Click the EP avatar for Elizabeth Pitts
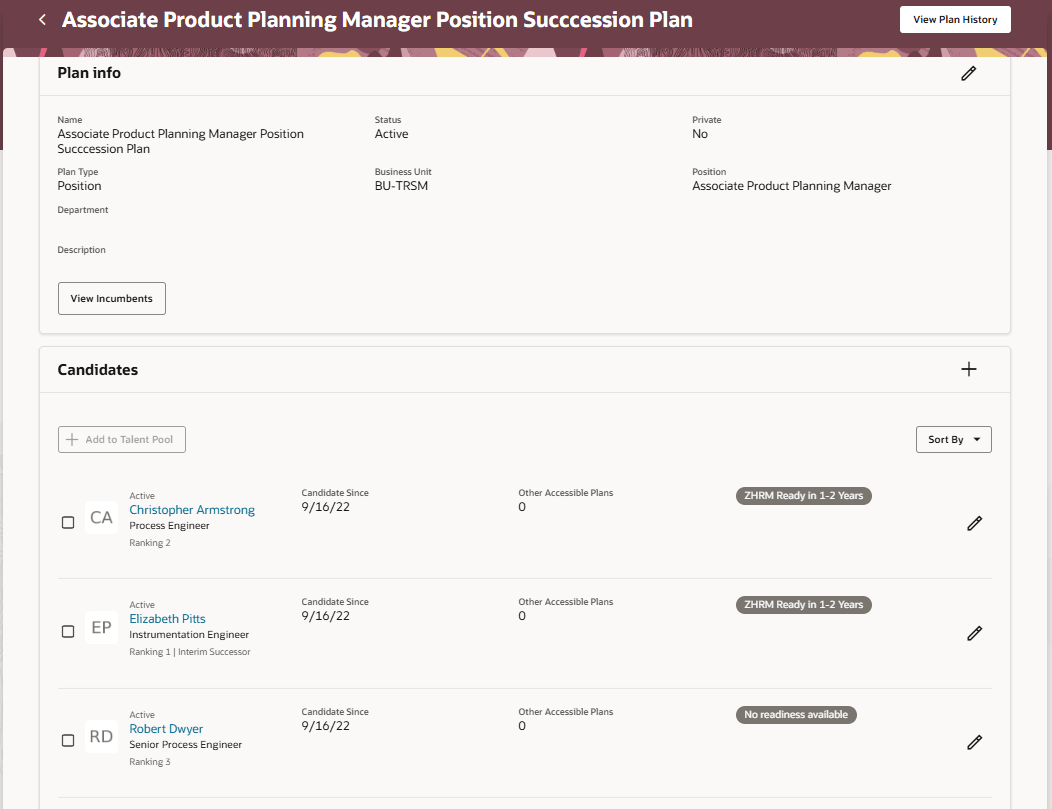 101,628
